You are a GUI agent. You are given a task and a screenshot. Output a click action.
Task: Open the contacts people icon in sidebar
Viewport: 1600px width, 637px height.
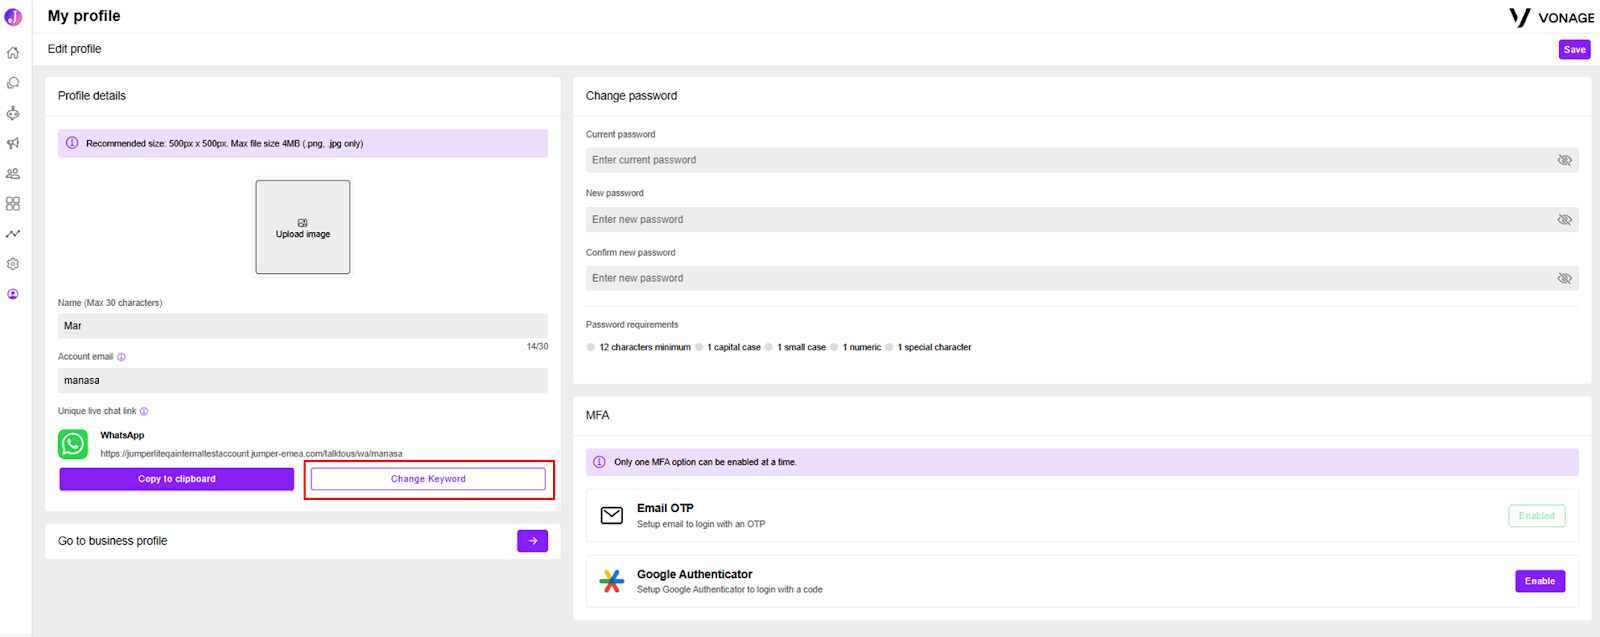click(13, 173)
